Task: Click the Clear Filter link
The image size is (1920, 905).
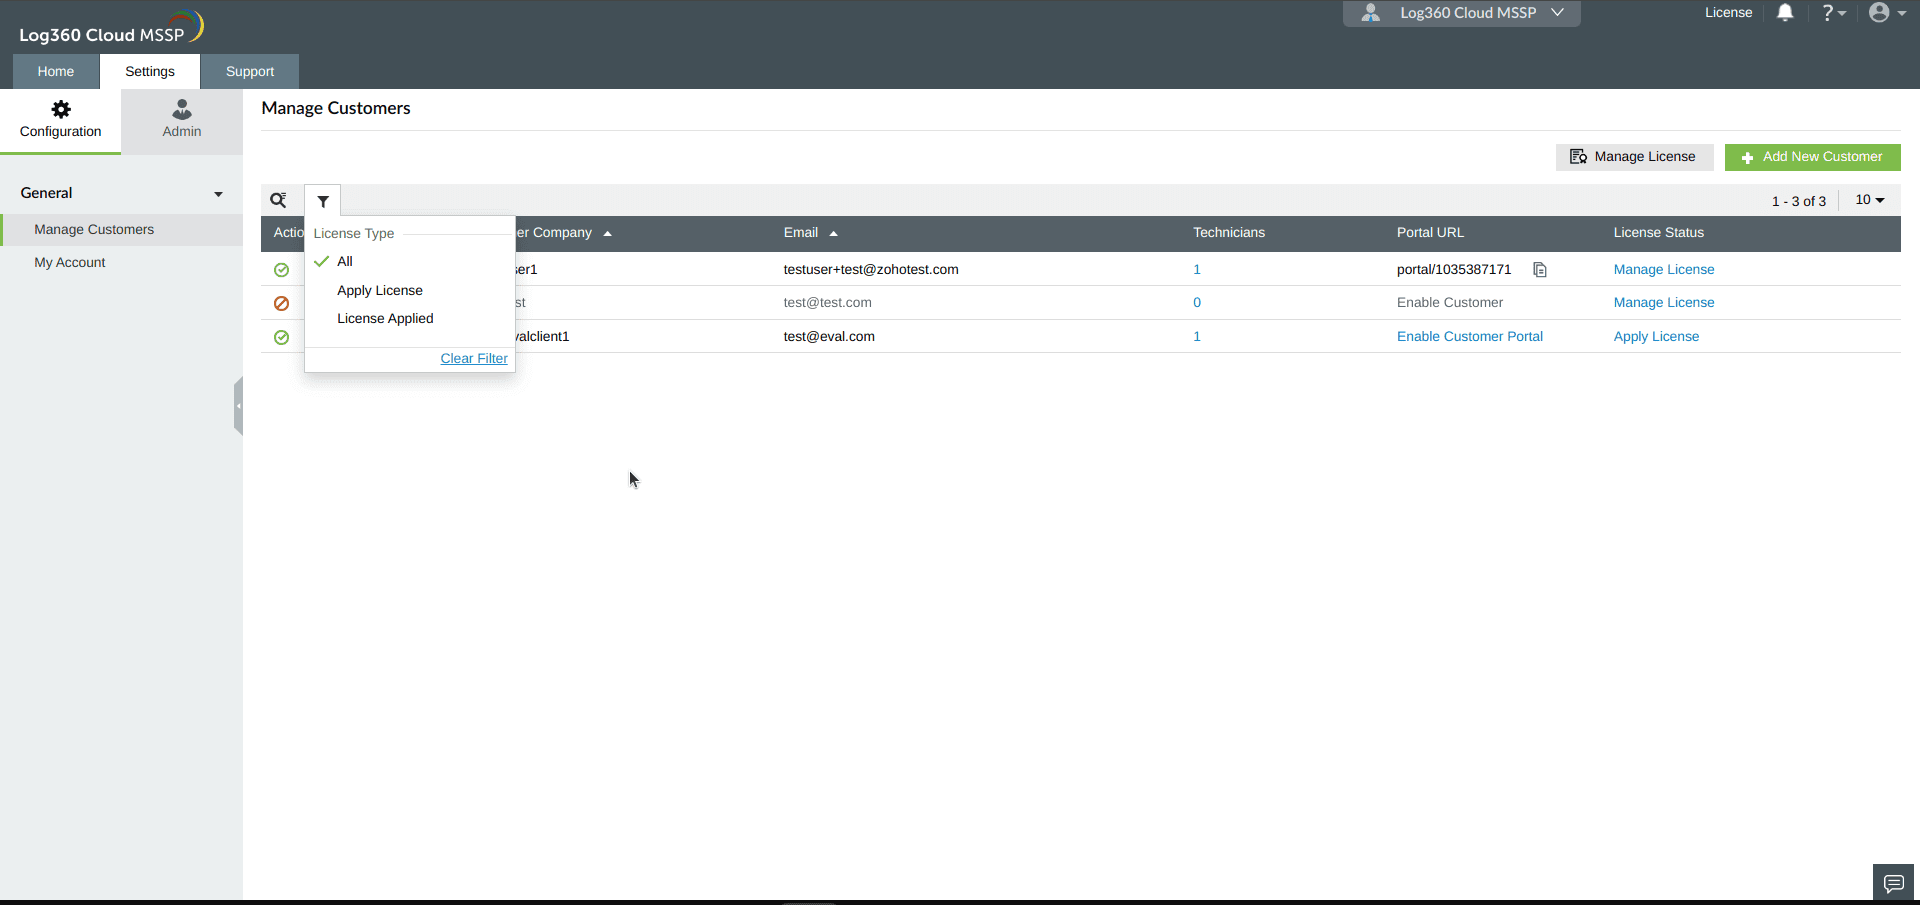Action: 474,359
